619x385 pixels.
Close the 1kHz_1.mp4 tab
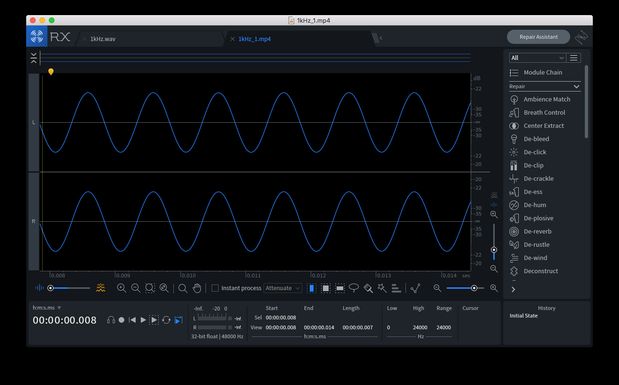233,39
